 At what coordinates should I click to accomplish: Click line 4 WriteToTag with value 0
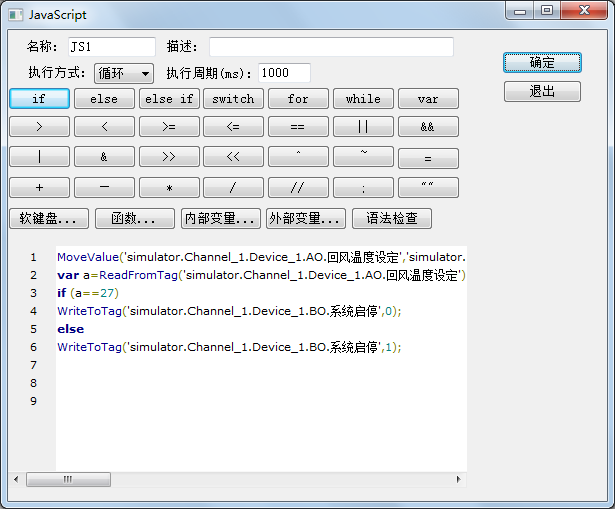229,311
